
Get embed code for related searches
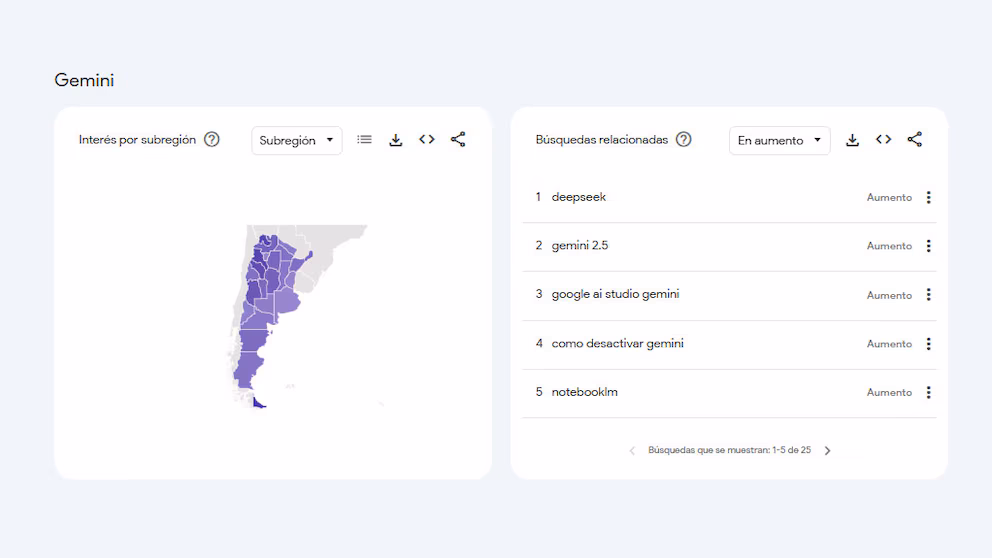884,139
